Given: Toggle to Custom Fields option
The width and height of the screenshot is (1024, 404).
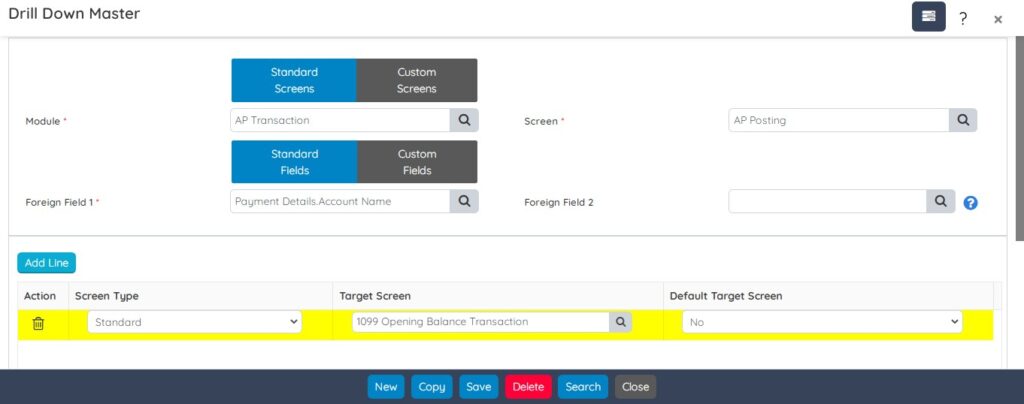Looking at the screenshot, I should [417, 162].
